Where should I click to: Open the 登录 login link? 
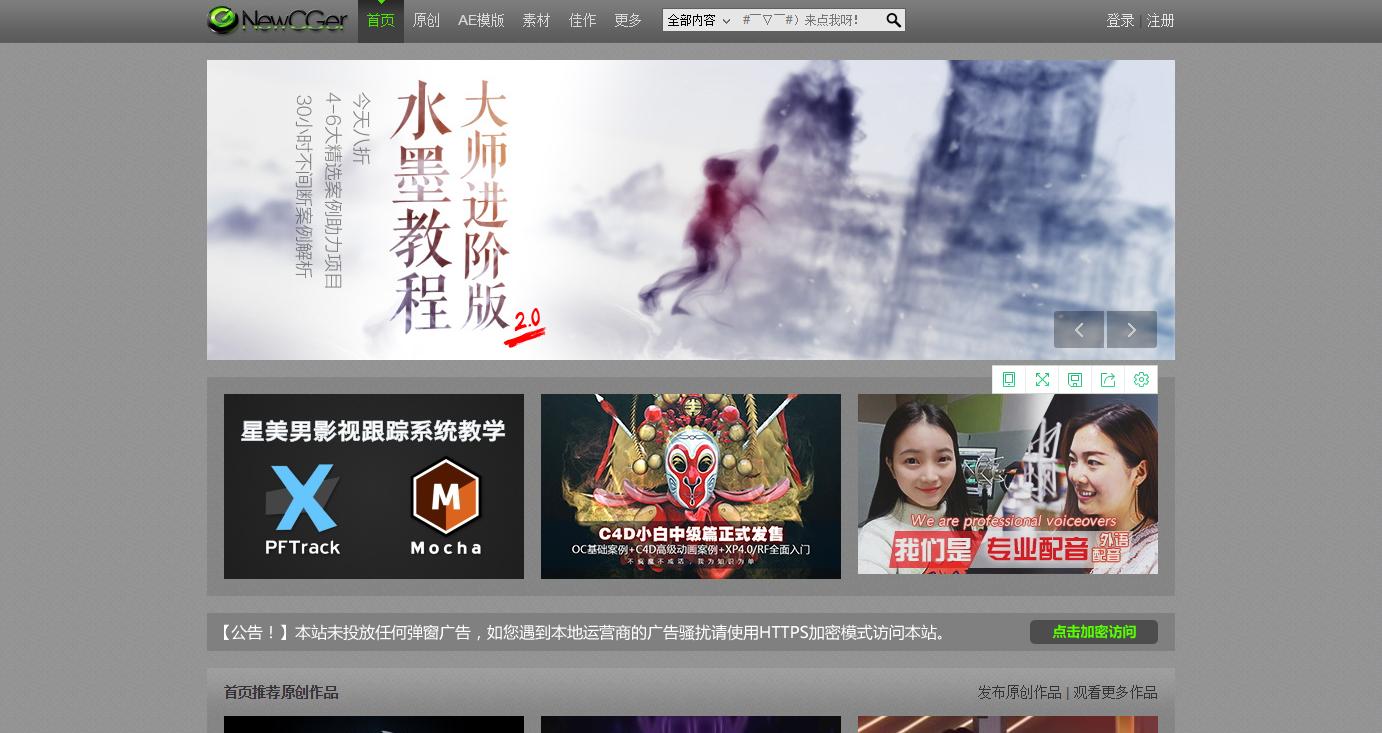coord(1120,20)
